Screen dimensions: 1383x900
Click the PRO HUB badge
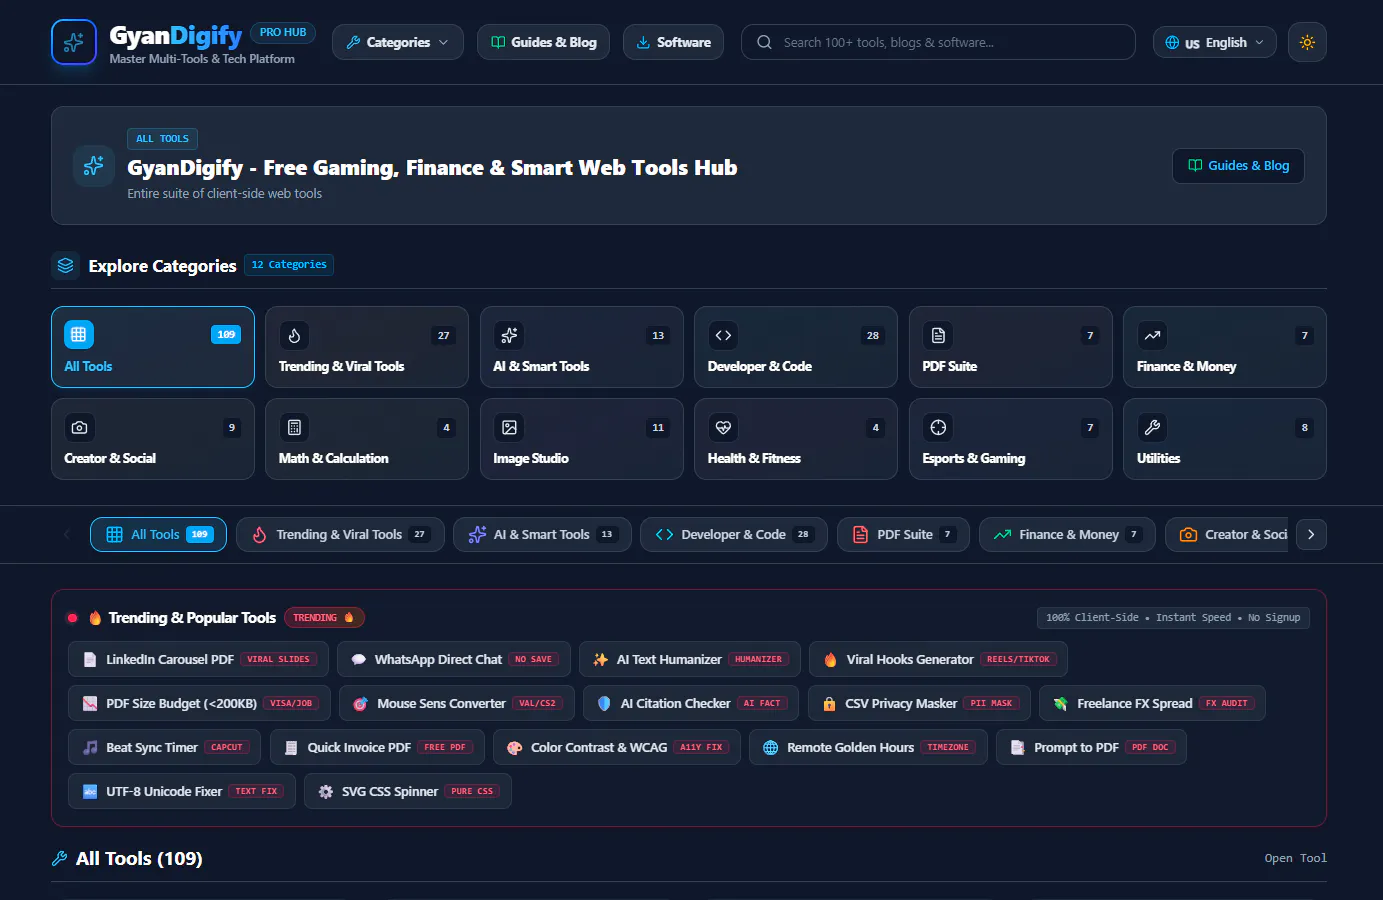[x=283, y=33]
